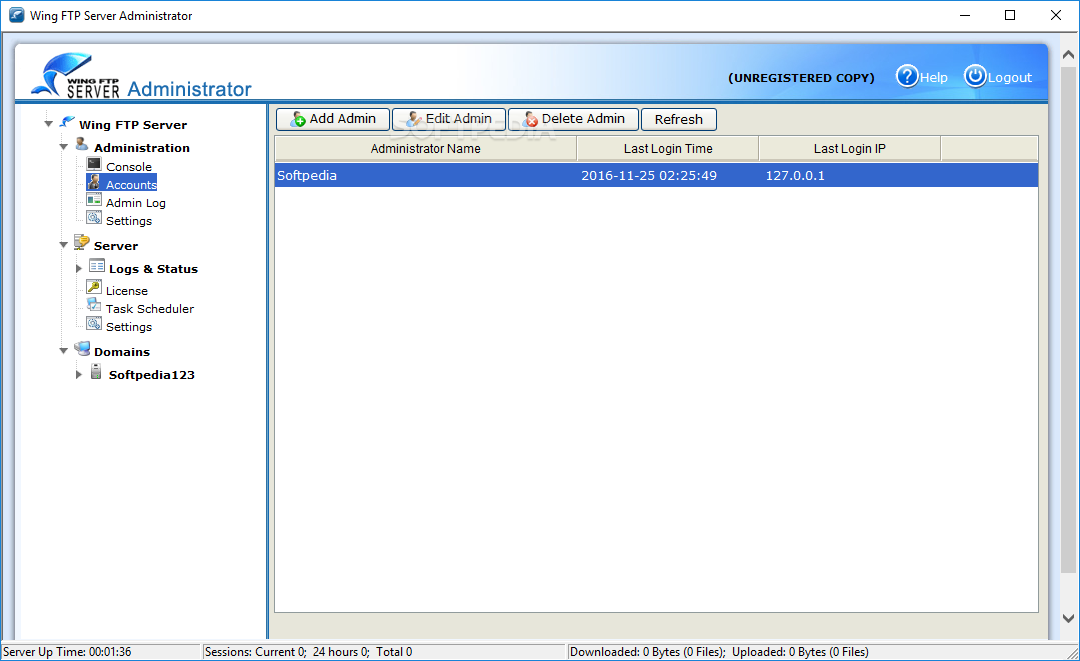Maximize the Wing FTP Server Administrator window

click(x=1010, y=15)
